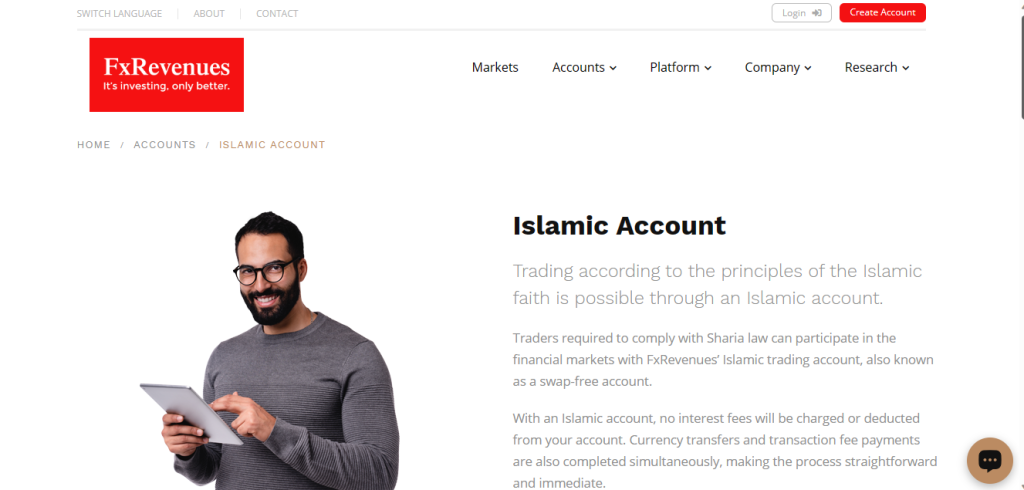Click the Login button
Viewport: 1024px width, 490px height.
click(x=801, y=13)
